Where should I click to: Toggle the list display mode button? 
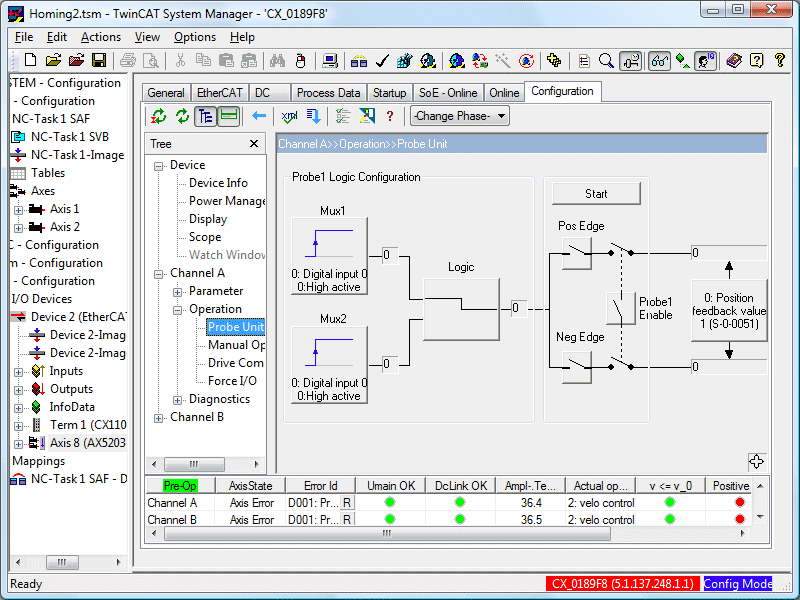point(228,116)
